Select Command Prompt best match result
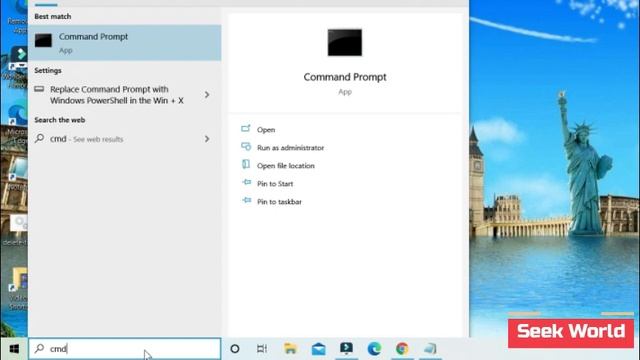 [125, 43]
